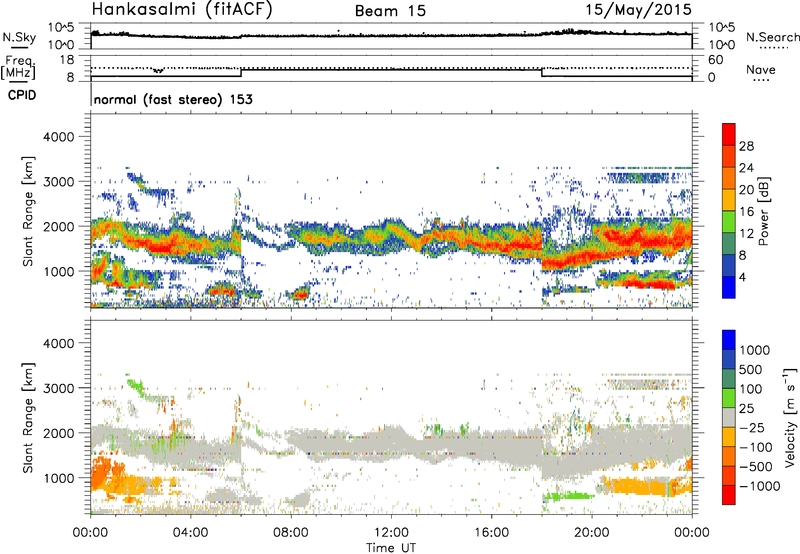Click the 20:00 time tick label
This screenshot has width=800, height=554.
coord(591,533)
